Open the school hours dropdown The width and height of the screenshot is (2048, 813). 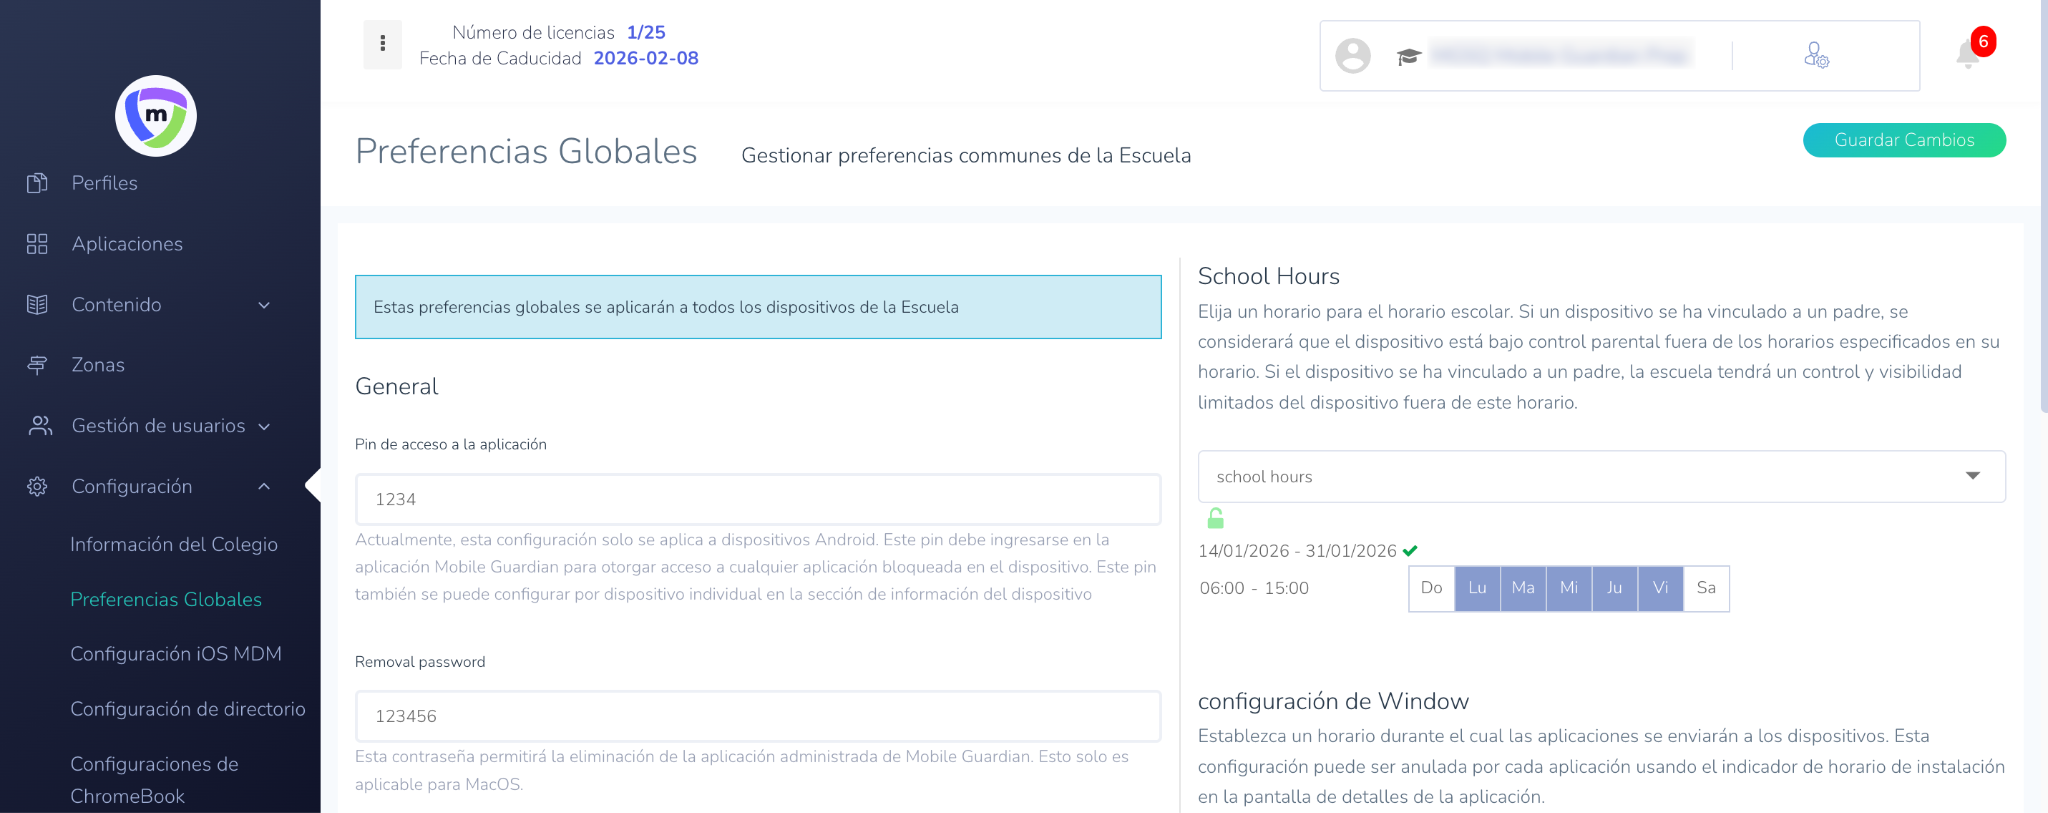point(1601,477)
